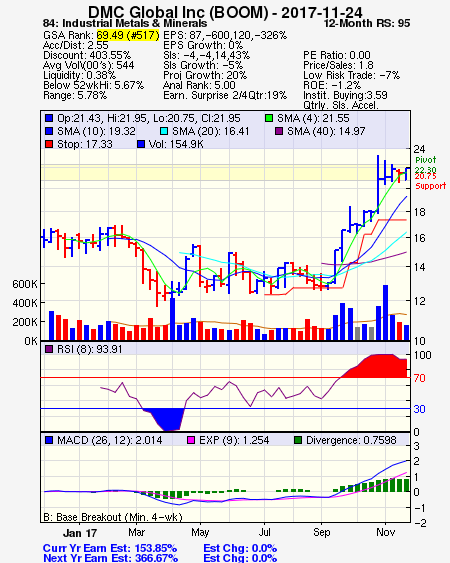Click the 12-Month RS: 95 text
This screenshot has height=563, width=450.
[367, 23]
